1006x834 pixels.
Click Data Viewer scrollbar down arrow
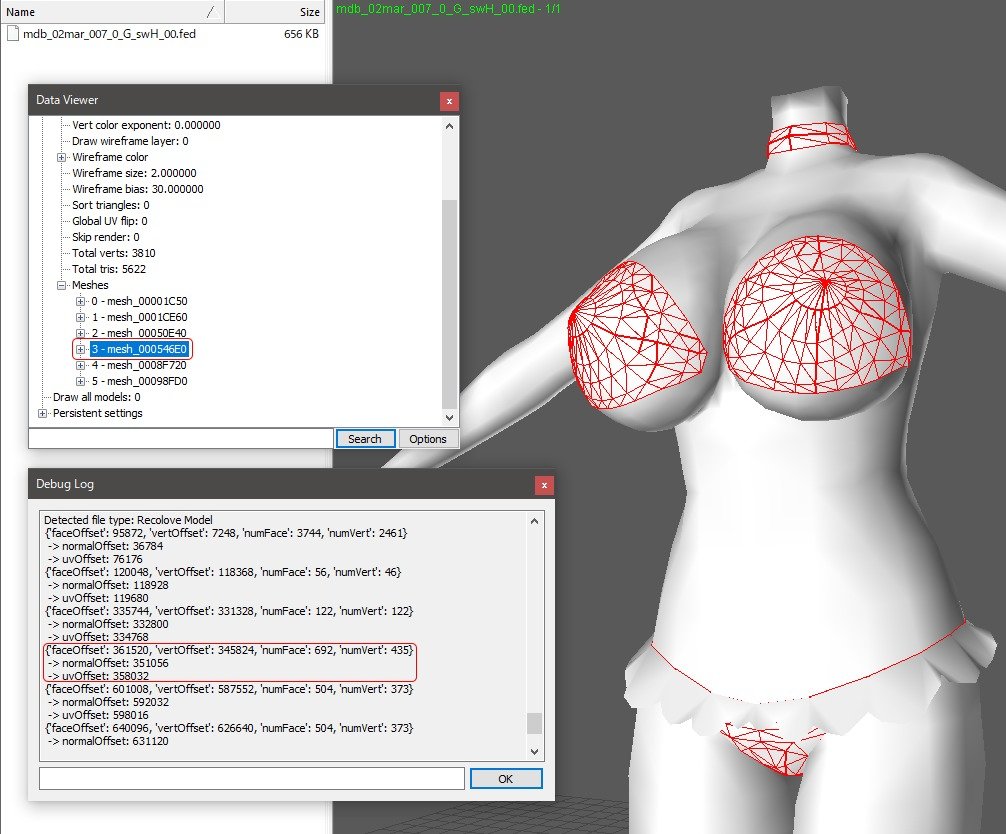point(450,418)
